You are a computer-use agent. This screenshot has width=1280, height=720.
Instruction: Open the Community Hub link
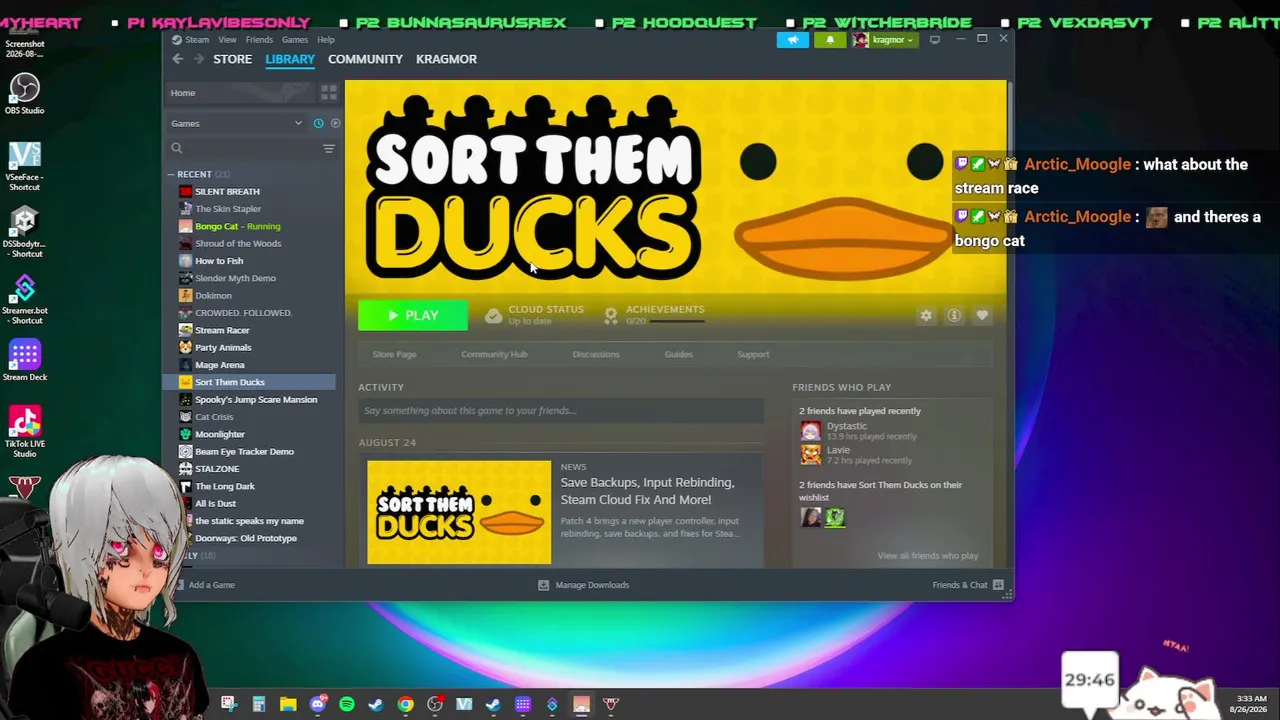click(x=494, y=354)
